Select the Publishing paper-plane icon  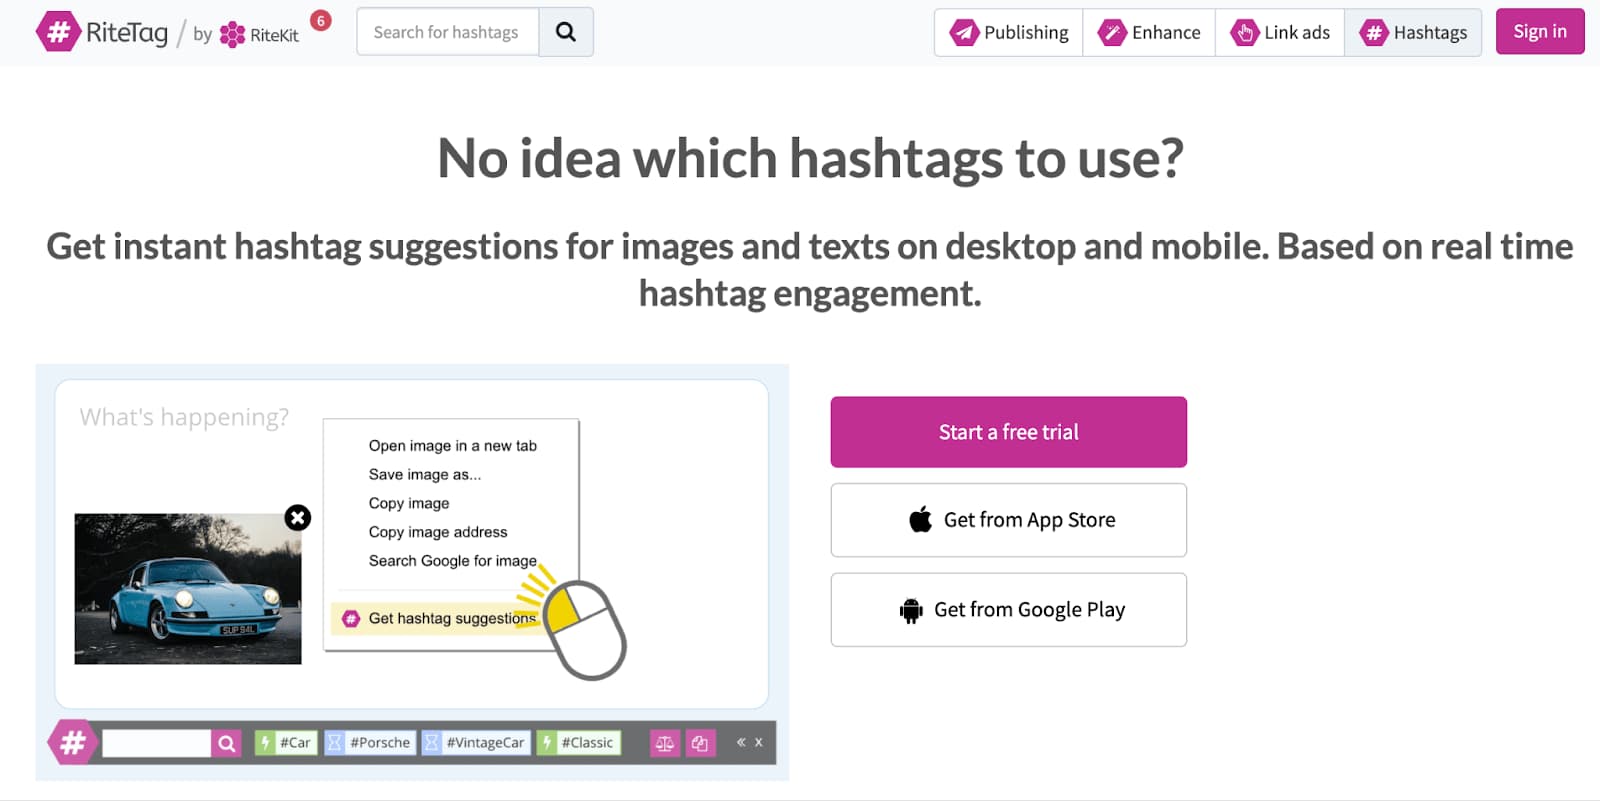click(963, 31)
